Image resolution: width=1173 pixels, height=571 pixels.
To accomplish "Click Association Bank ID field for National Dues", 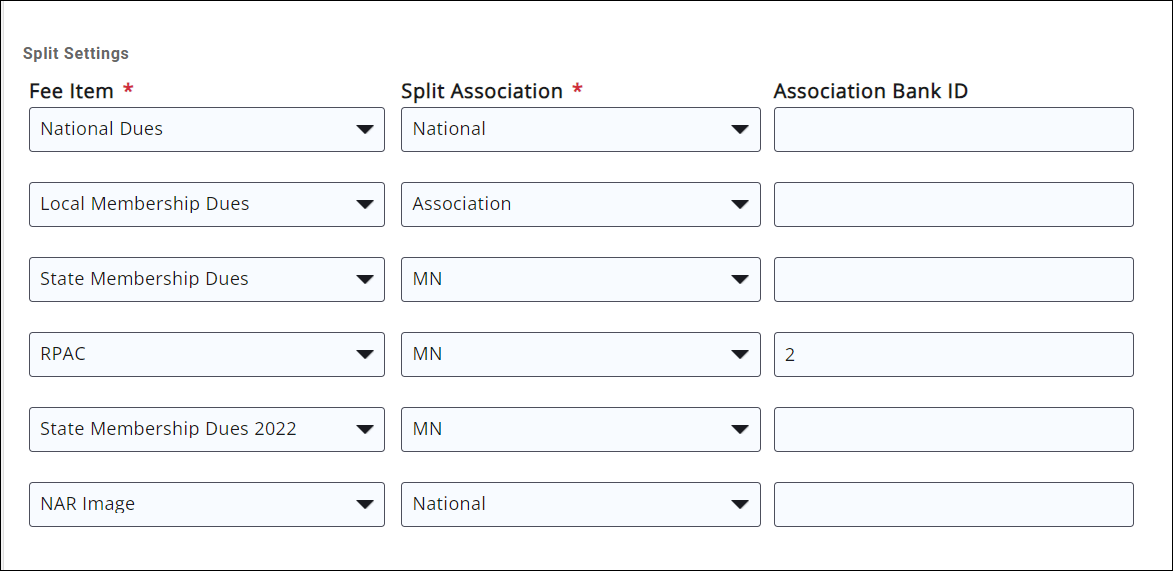I will point(953,129).
